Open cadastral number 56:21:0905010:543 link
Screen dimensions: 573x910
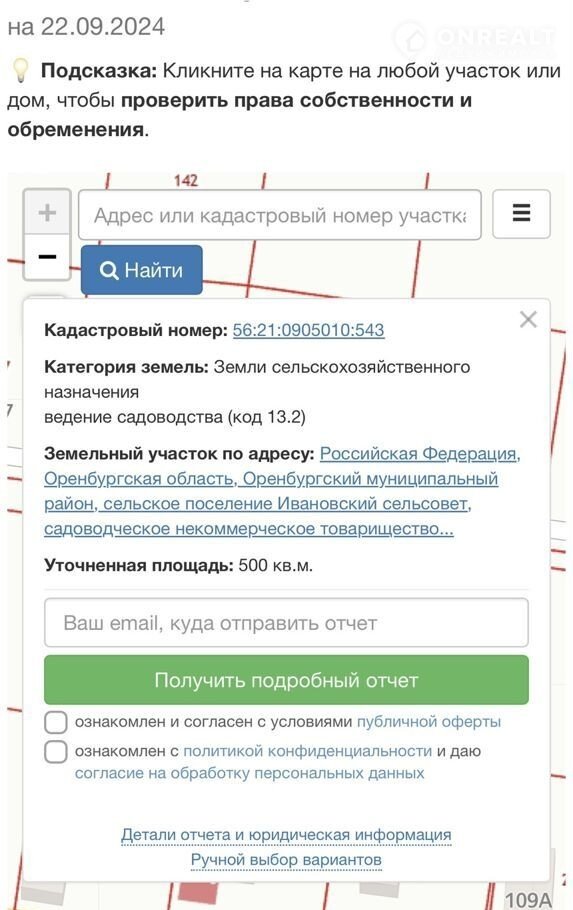308,330
